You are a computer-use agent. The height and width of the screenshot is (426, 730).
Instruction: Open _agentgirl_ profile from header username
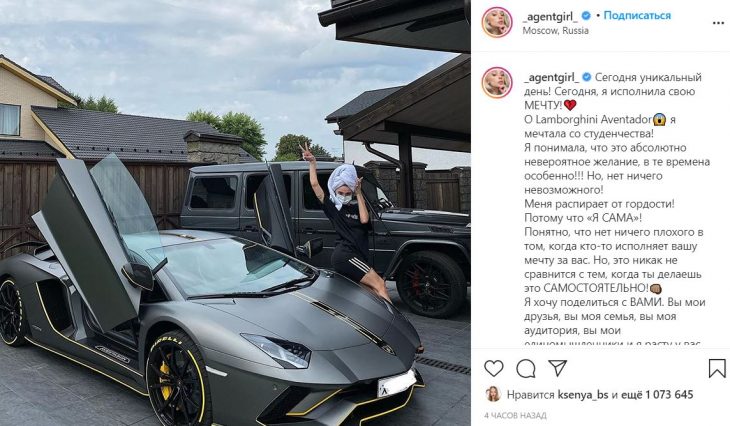click(550, 16)
